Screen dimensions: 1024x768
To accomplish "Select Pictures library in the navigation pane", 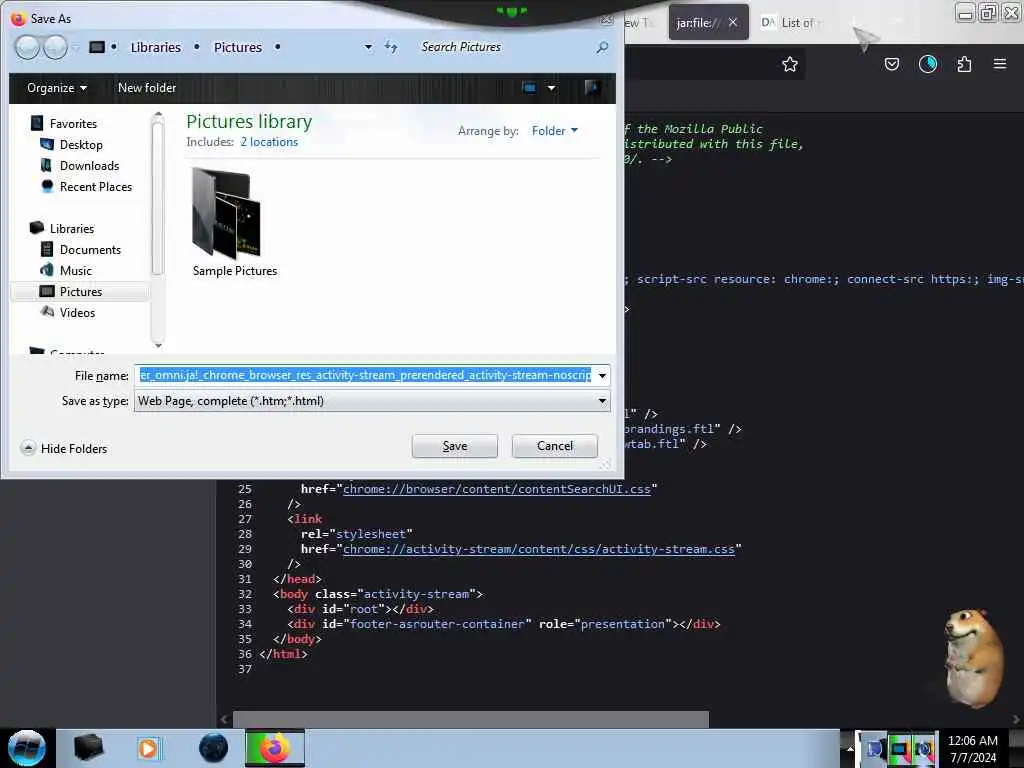I will coord(81,291).
